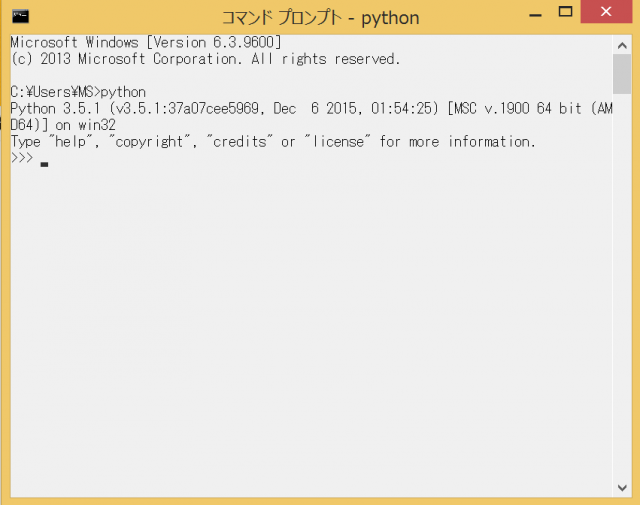
Task: Maximize the command prompt window
Action: point(565,14)
